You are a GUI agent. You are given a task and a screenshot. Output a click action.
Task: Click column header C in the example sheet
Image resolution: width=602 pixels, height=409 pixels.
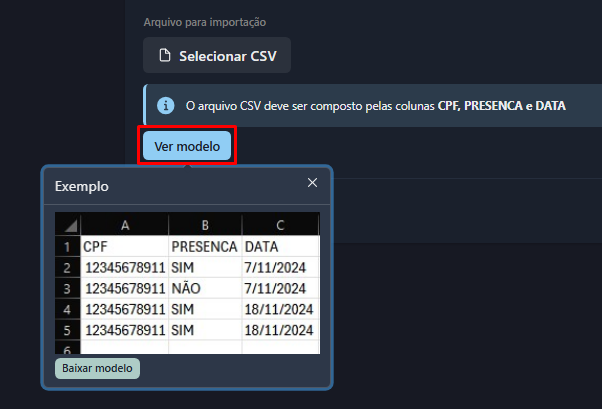[x=280, y=226]
